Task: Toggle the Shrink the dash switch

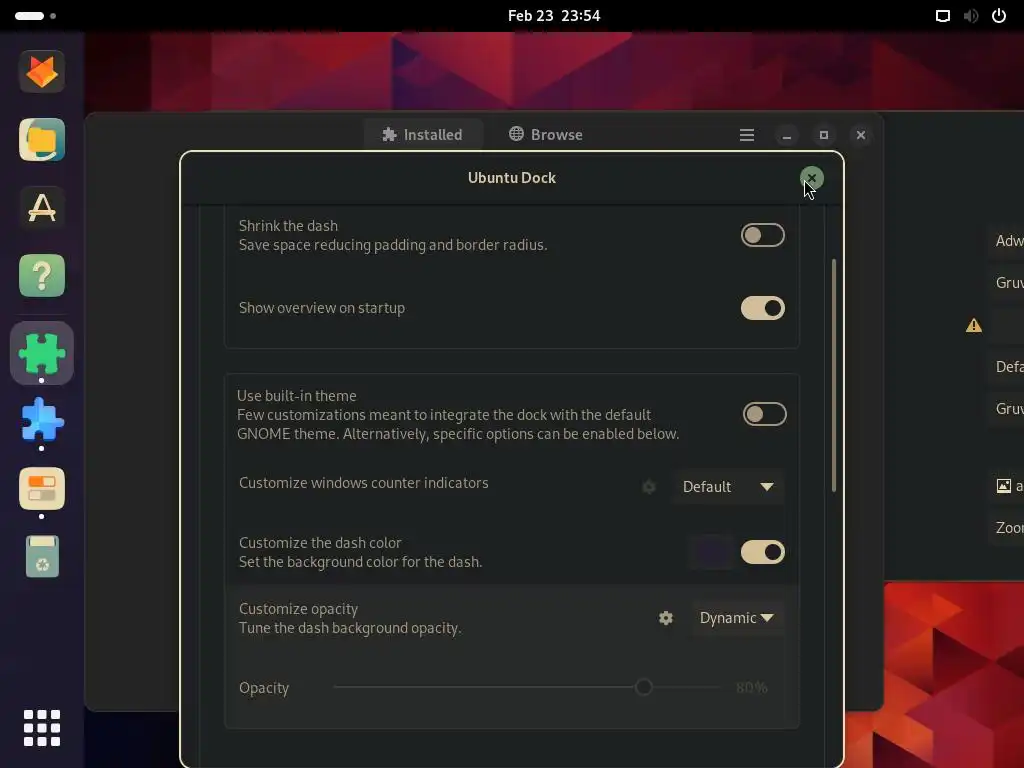Action: pos(762,235)
